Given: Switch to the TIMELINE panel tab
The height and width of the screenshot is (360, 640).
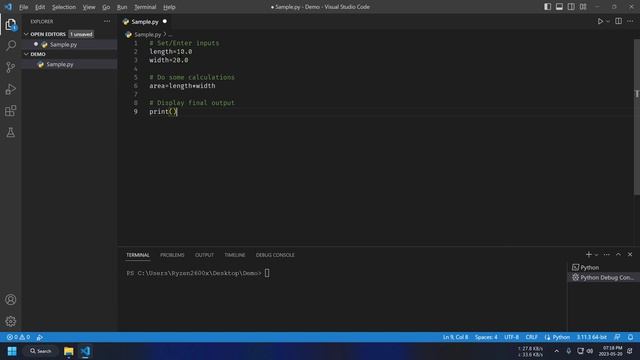Looking at the screenshot, I should click(235, 255).
